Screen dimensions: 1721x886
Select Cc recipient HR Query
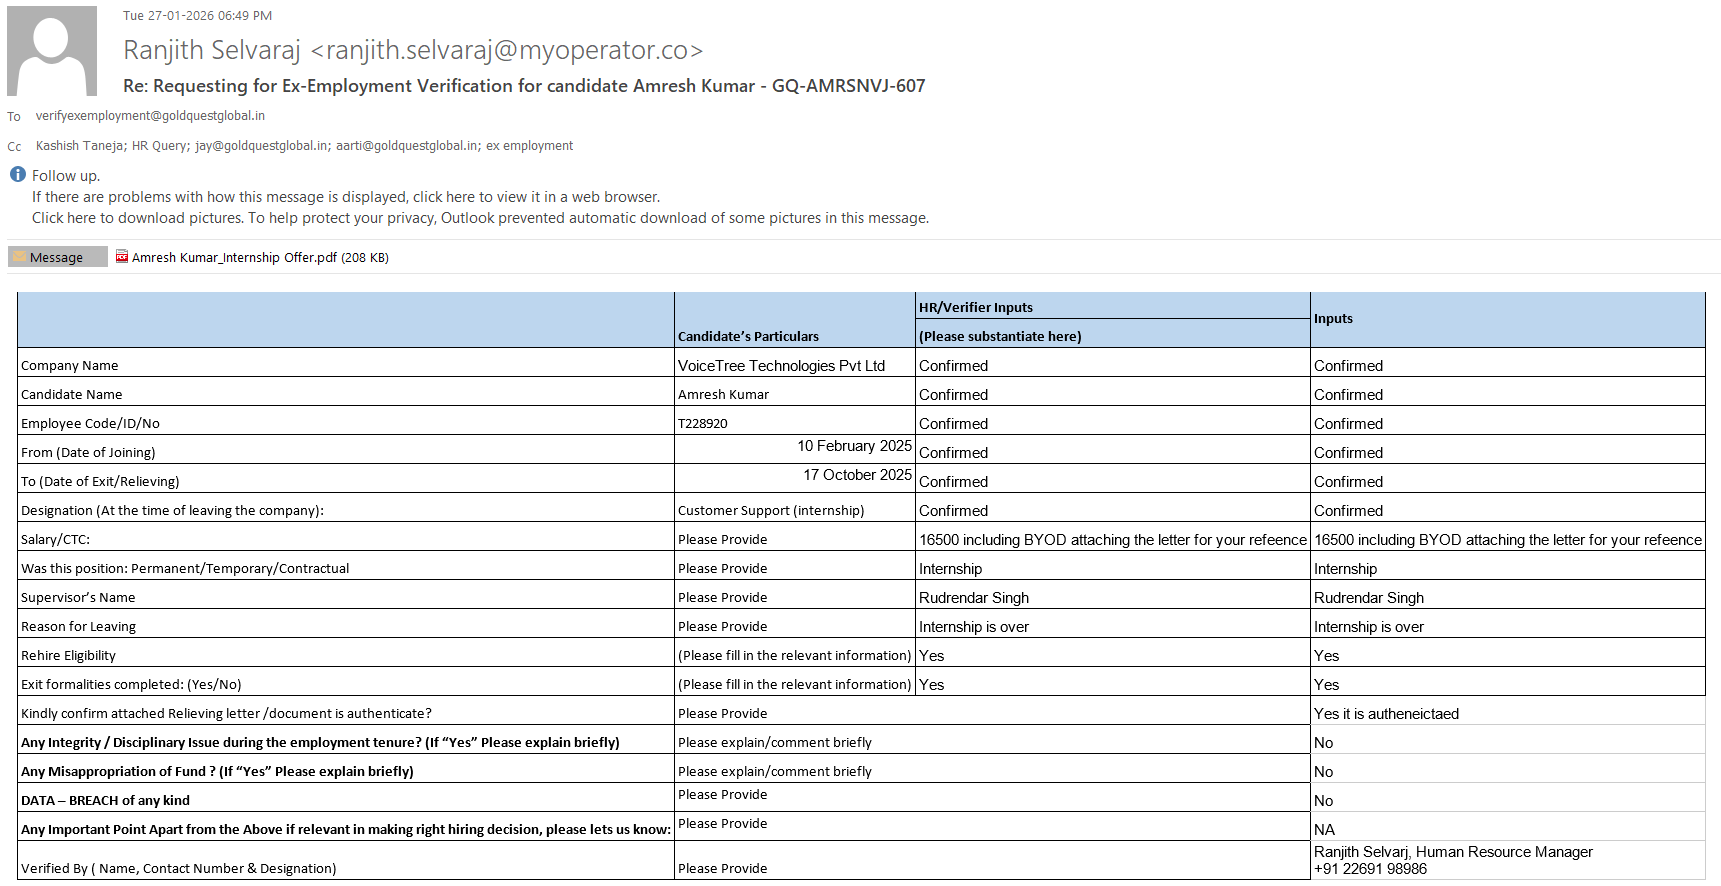[159, 146]
